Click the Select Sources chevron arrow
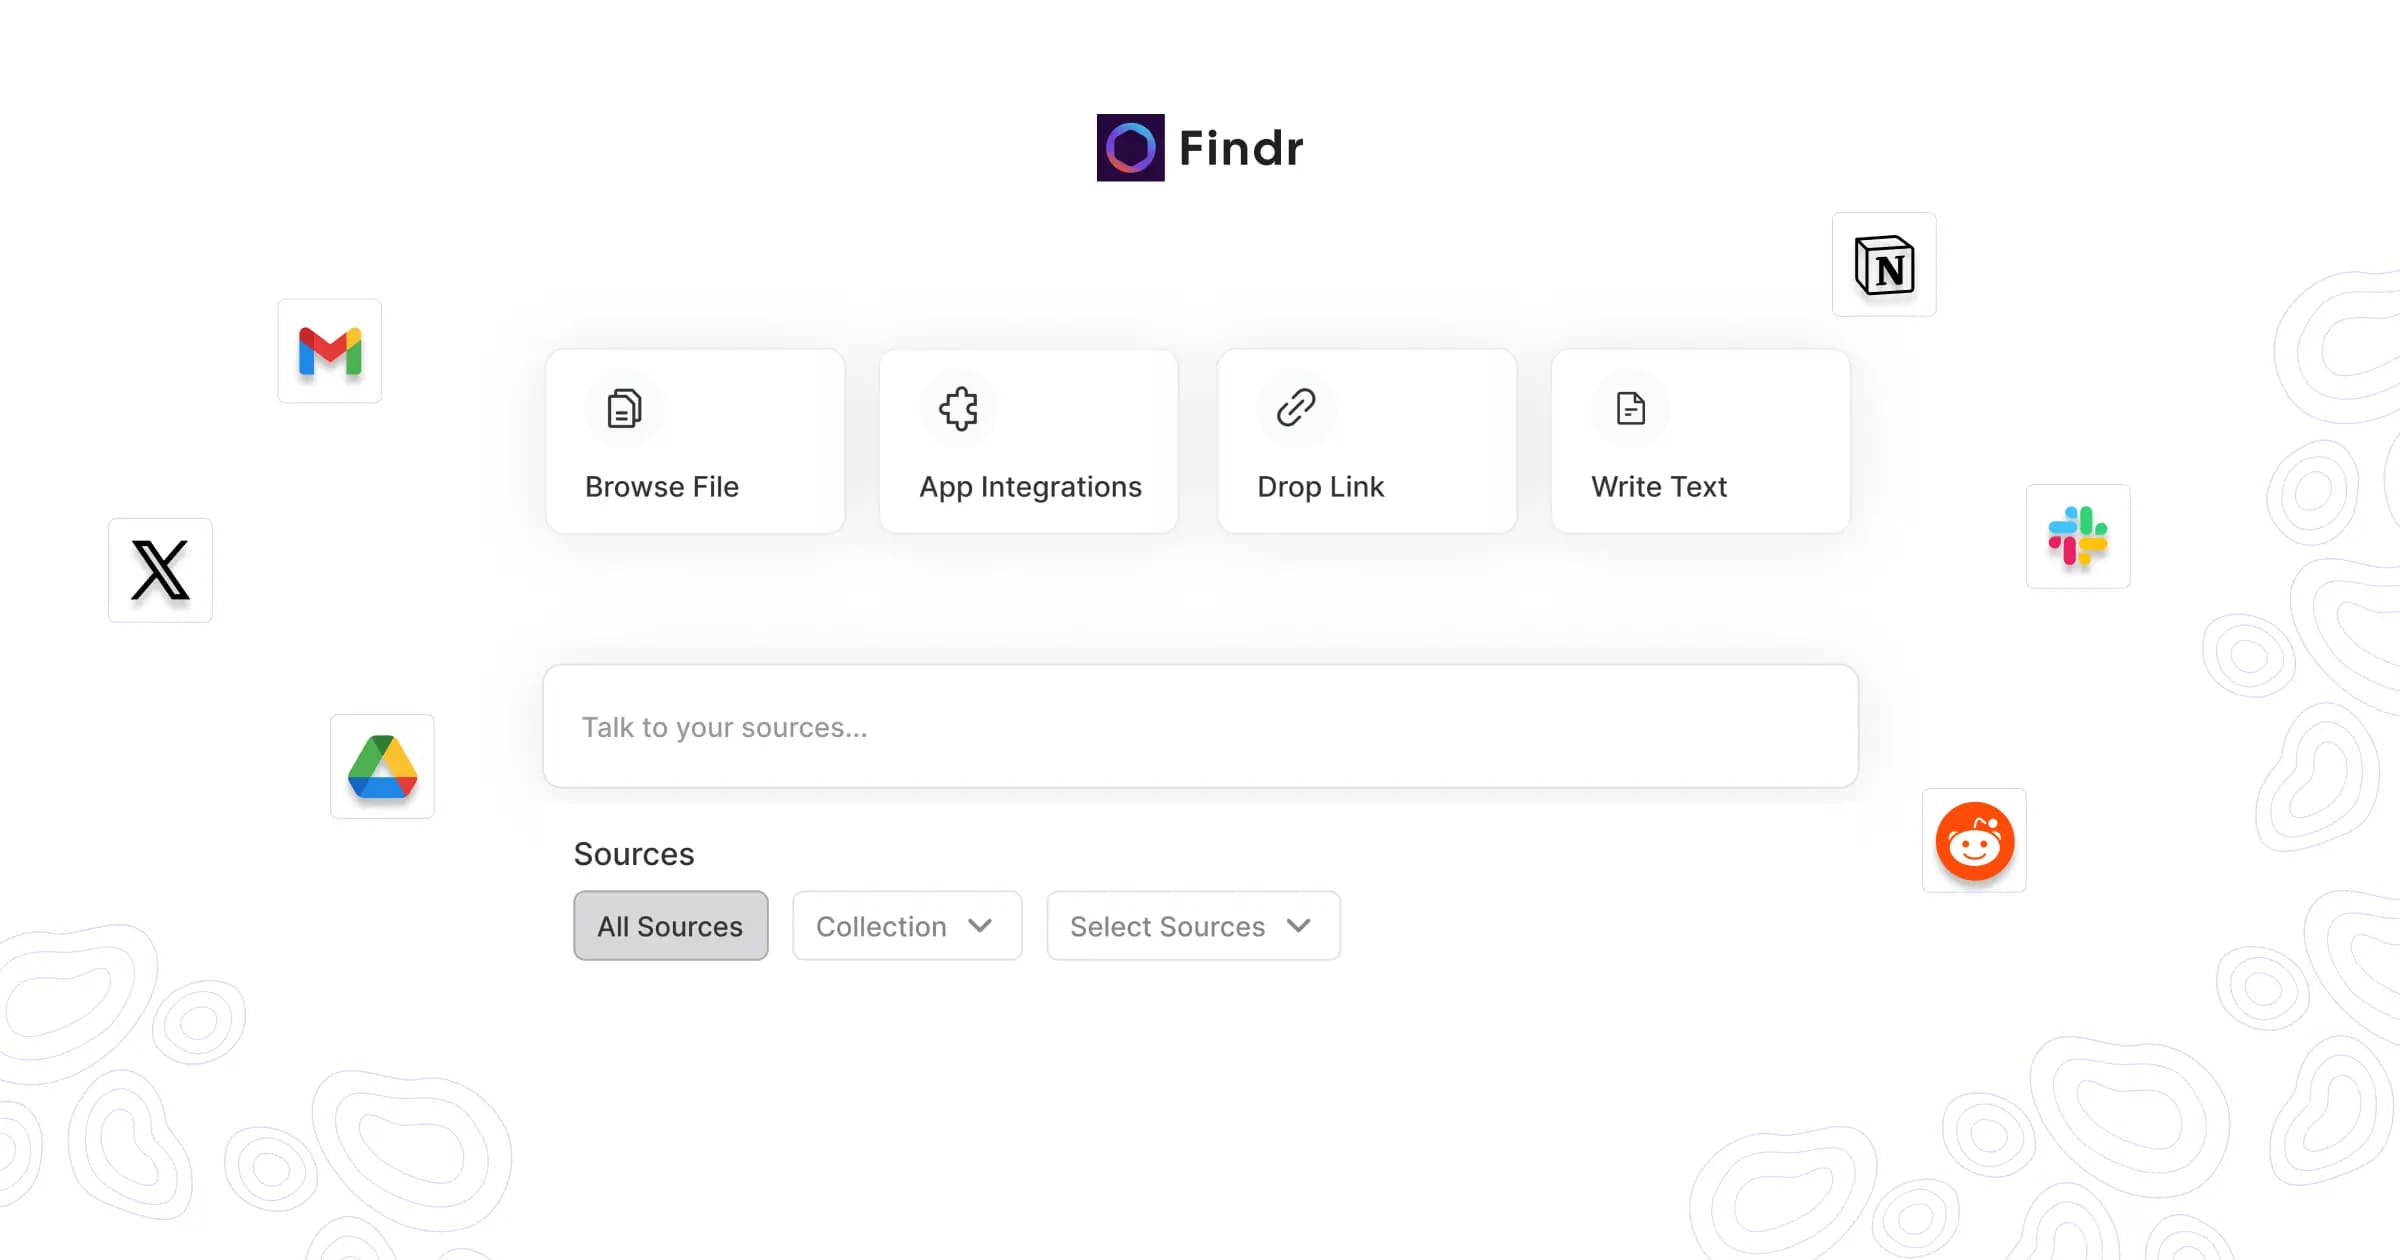 click(1298, 926)
